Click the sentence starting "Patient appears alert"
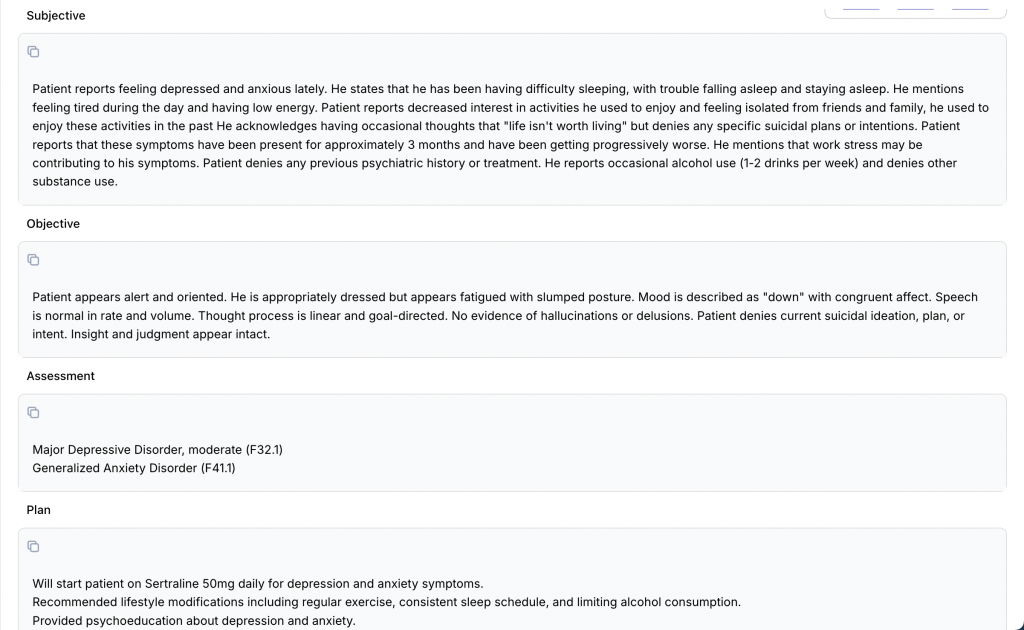 click(130, 297)
